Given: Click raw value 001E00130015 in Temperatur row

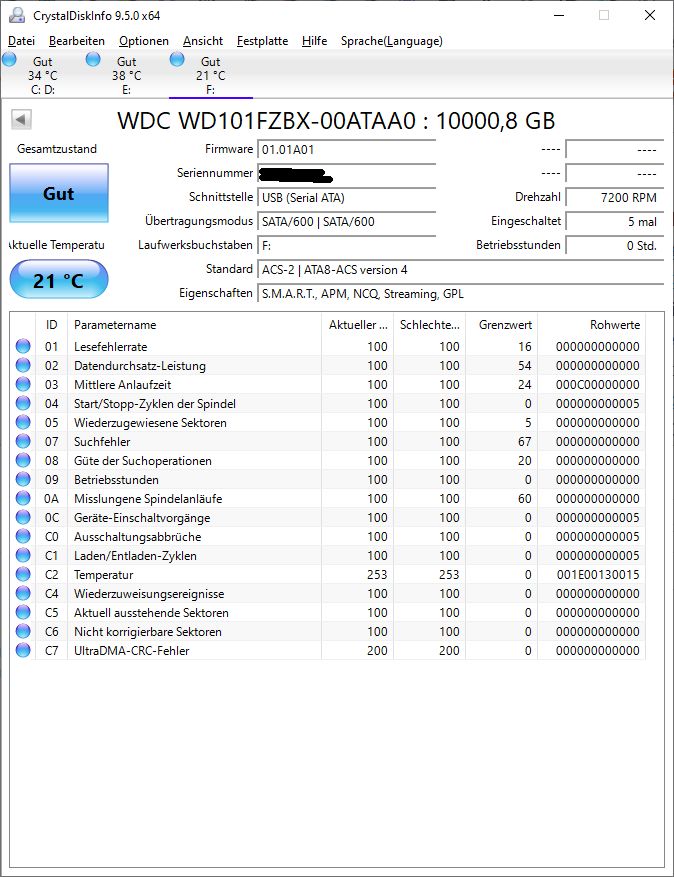Looking at the screenshot, I should coord(598,575).
